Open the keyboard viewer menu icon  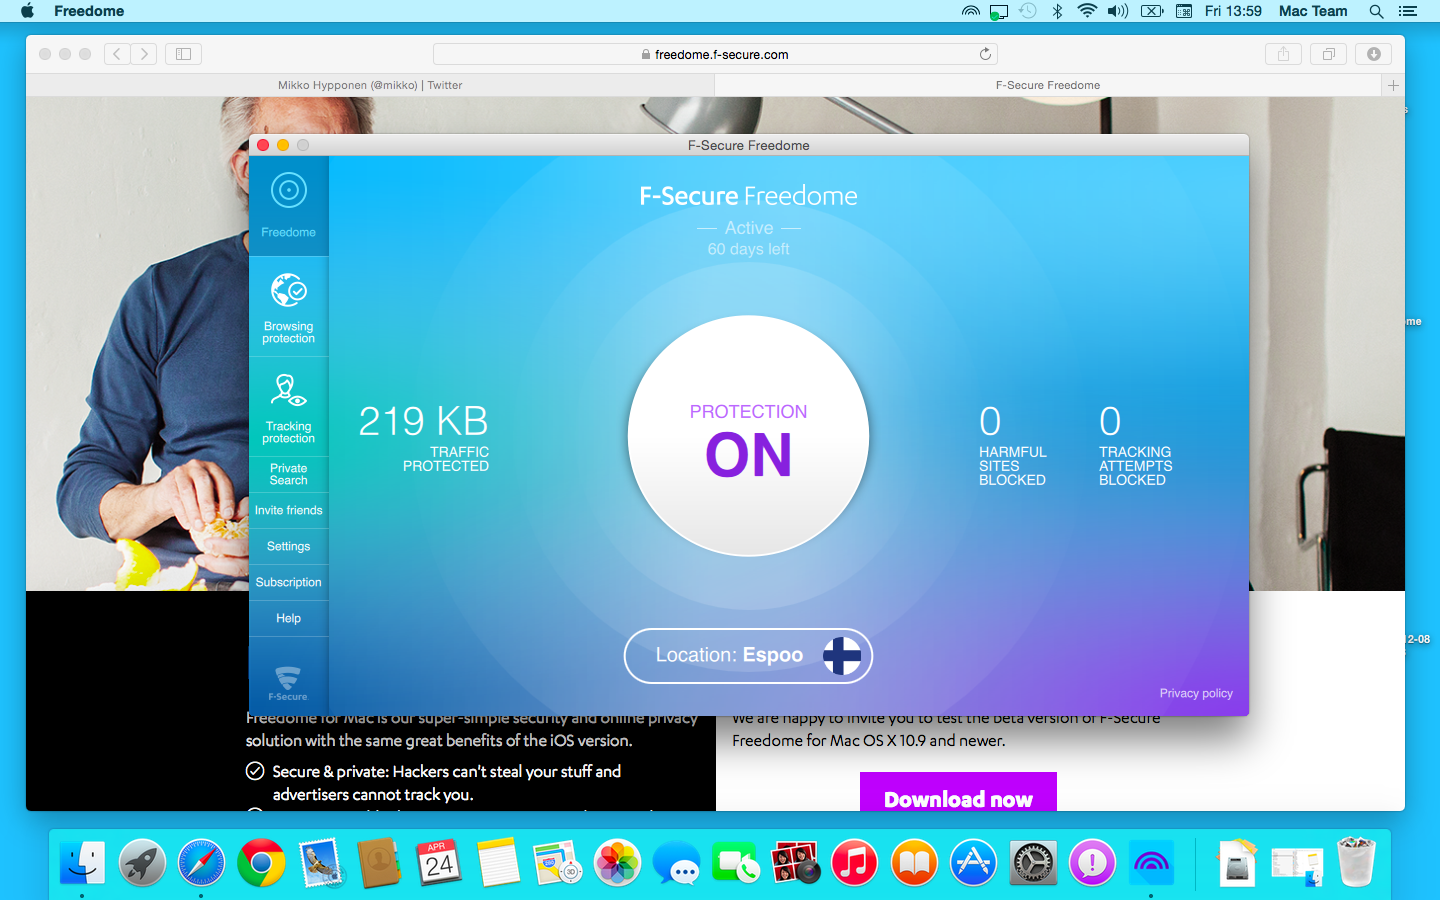pos(1184,11)
